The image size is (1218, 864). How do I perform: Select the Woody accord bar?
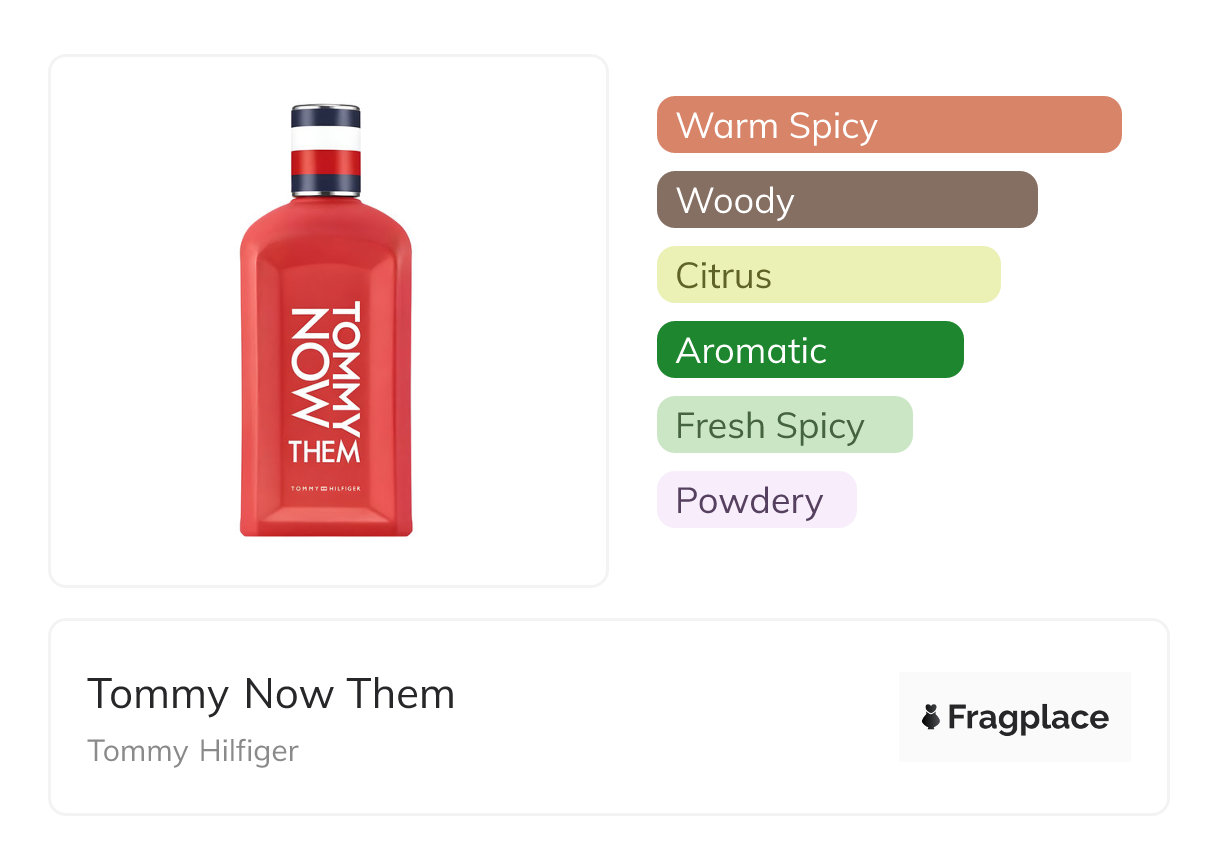pos(846,200)
